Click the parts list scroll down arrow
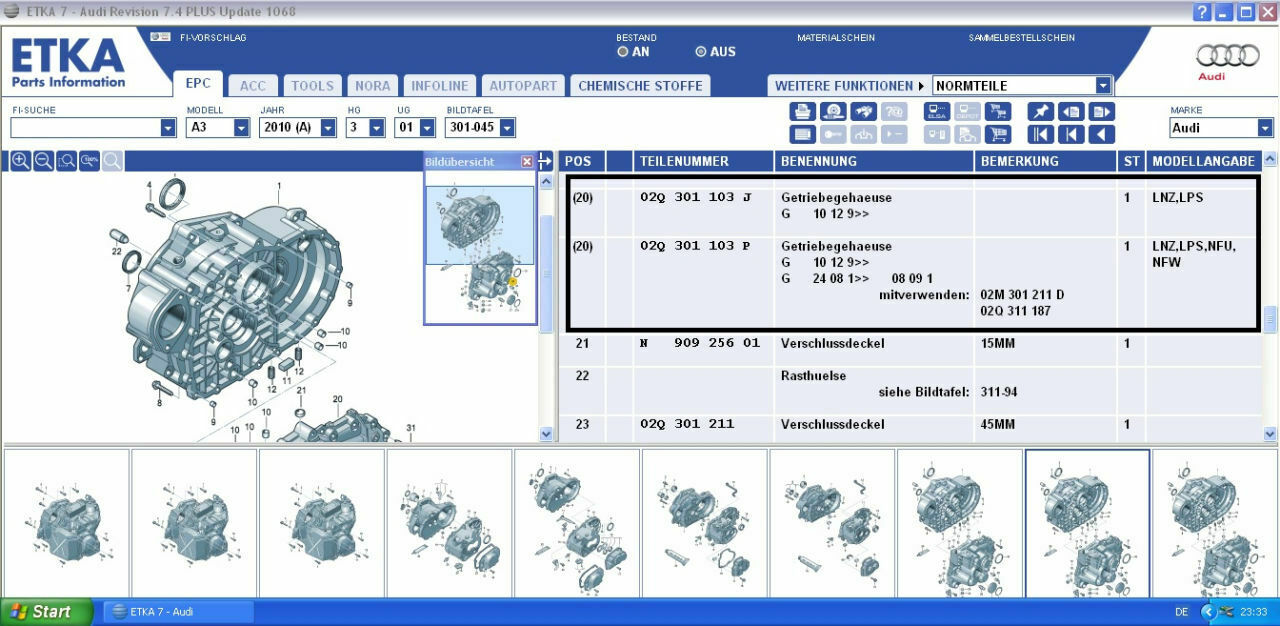The width and height of the screenshot is (1280, 626). click(x=1270, y=434)
